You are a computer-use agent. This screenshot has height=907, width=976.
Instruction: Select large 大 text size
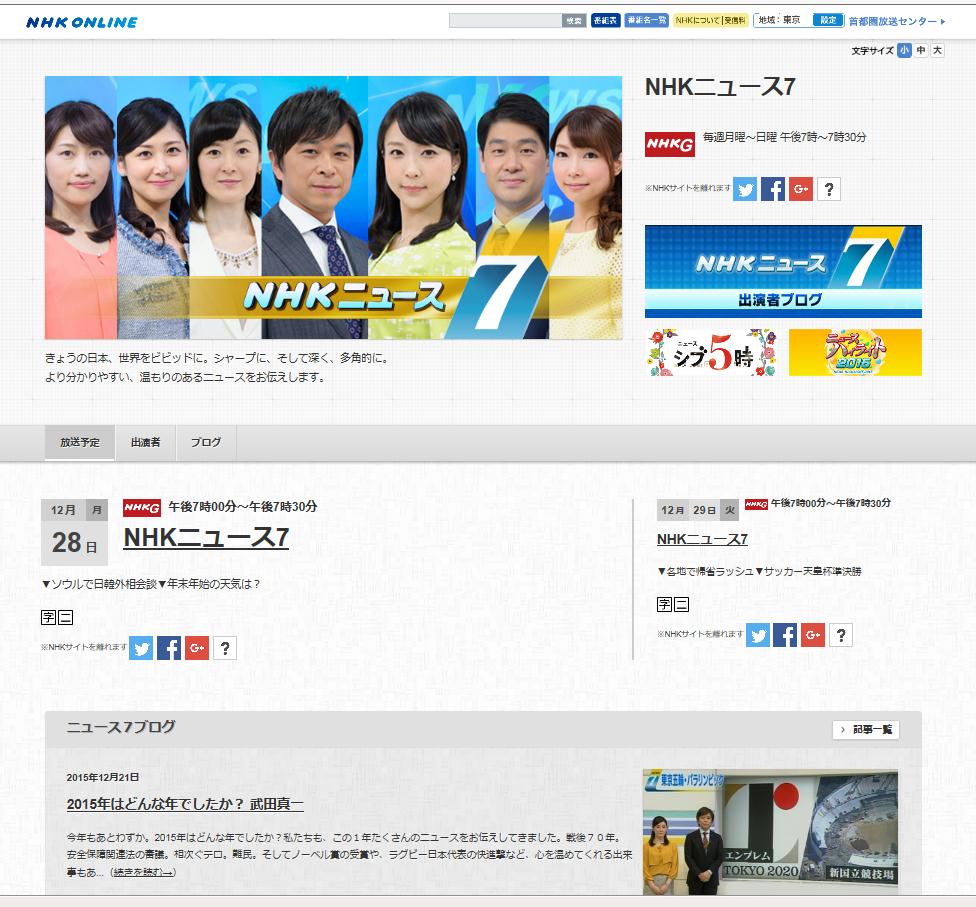(937, 50)
